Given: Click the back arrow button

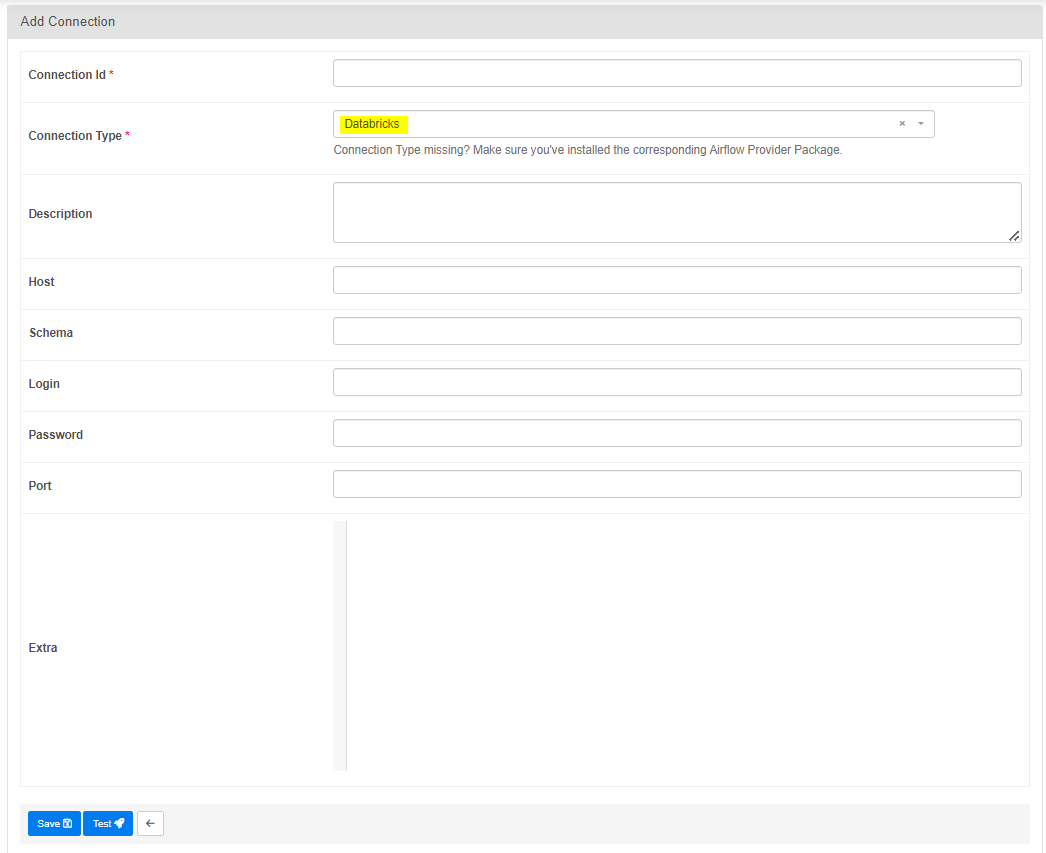Looking at the screenshot, I should [150, 823].
